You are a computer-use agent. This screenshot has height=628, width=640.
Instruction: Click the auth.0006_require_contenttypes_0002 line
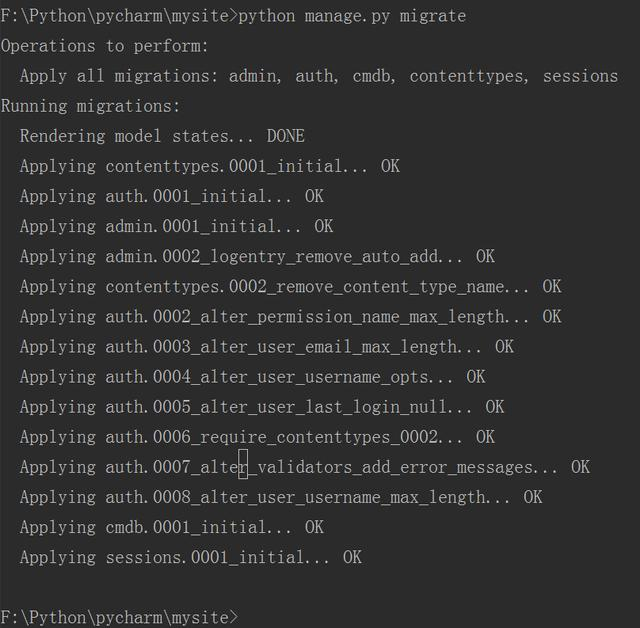[x=257, y=437]
